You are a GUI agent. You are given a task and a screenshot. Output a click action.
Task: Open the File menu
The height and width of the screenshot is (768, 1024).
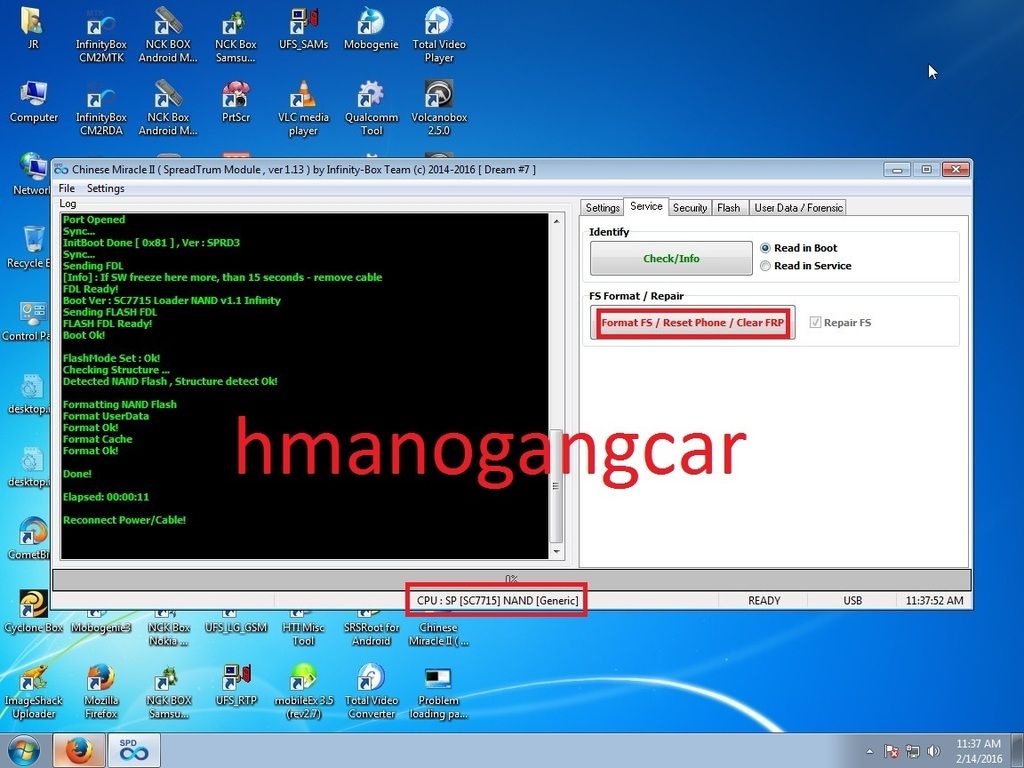point(66,188)
